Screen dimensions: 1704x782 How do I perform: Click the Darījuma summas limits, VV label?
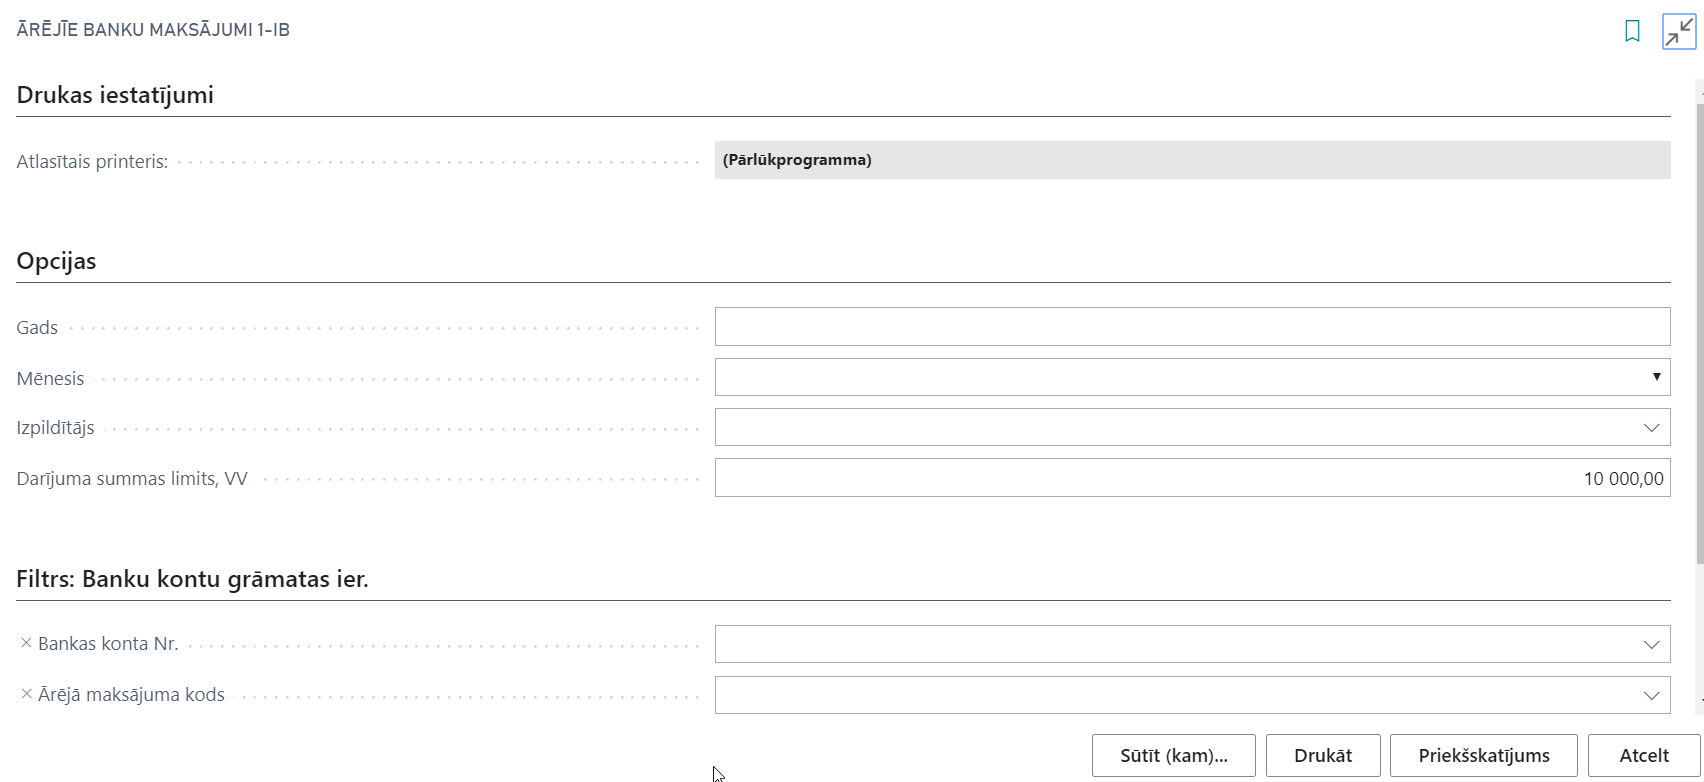pyautogui.click(x=132, y=479)
